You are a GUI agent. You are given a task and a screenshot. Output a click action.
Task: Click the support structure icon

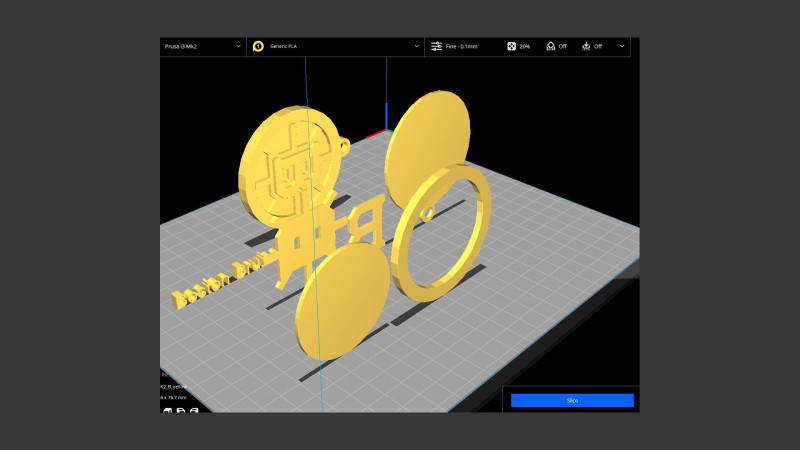point(549,46)
